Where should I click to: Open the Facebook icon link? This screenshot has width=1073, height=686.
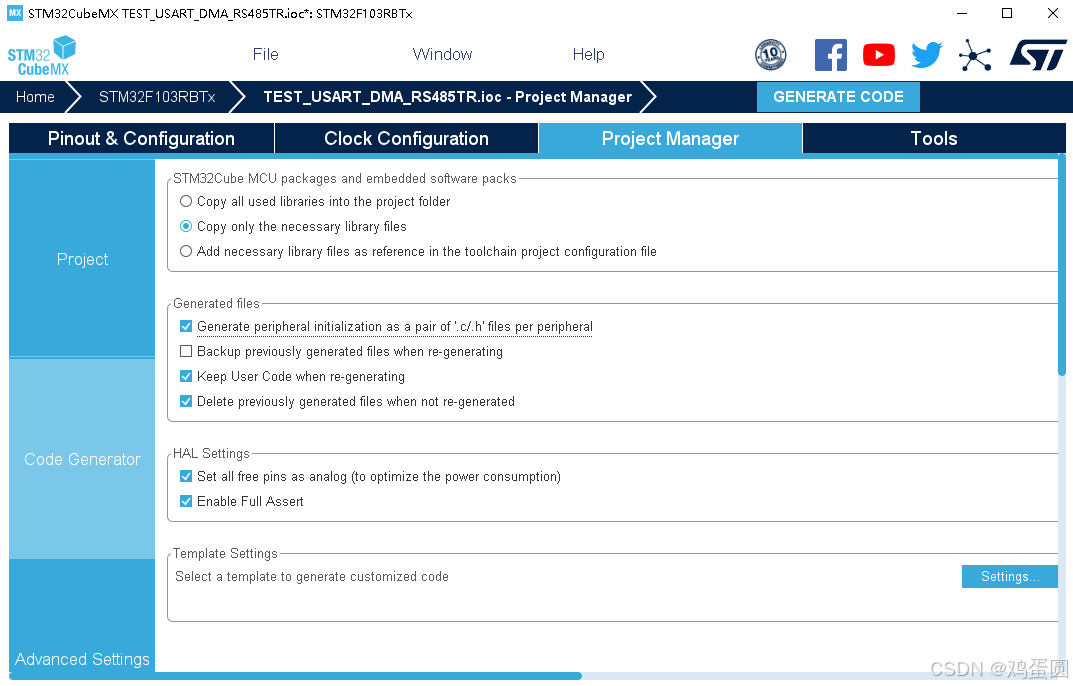click(831, 55)
